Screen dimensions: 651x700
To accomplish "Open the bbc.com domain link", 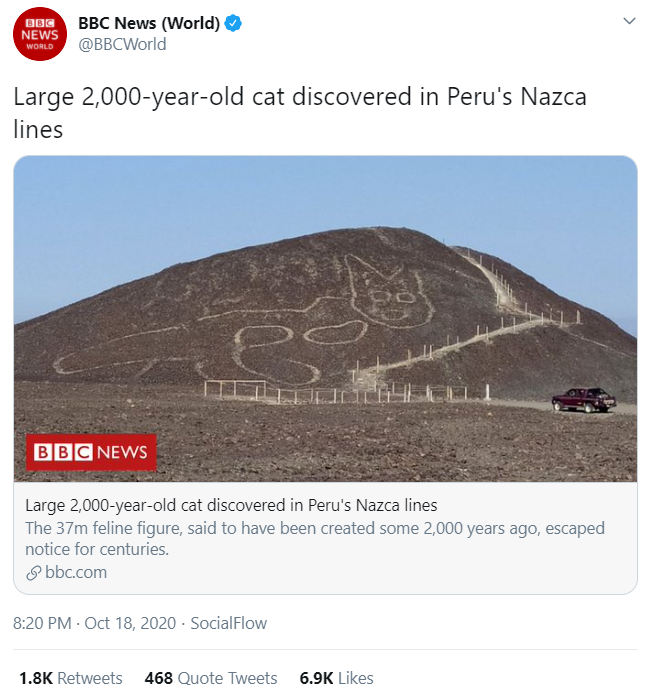I will point(76,573).
